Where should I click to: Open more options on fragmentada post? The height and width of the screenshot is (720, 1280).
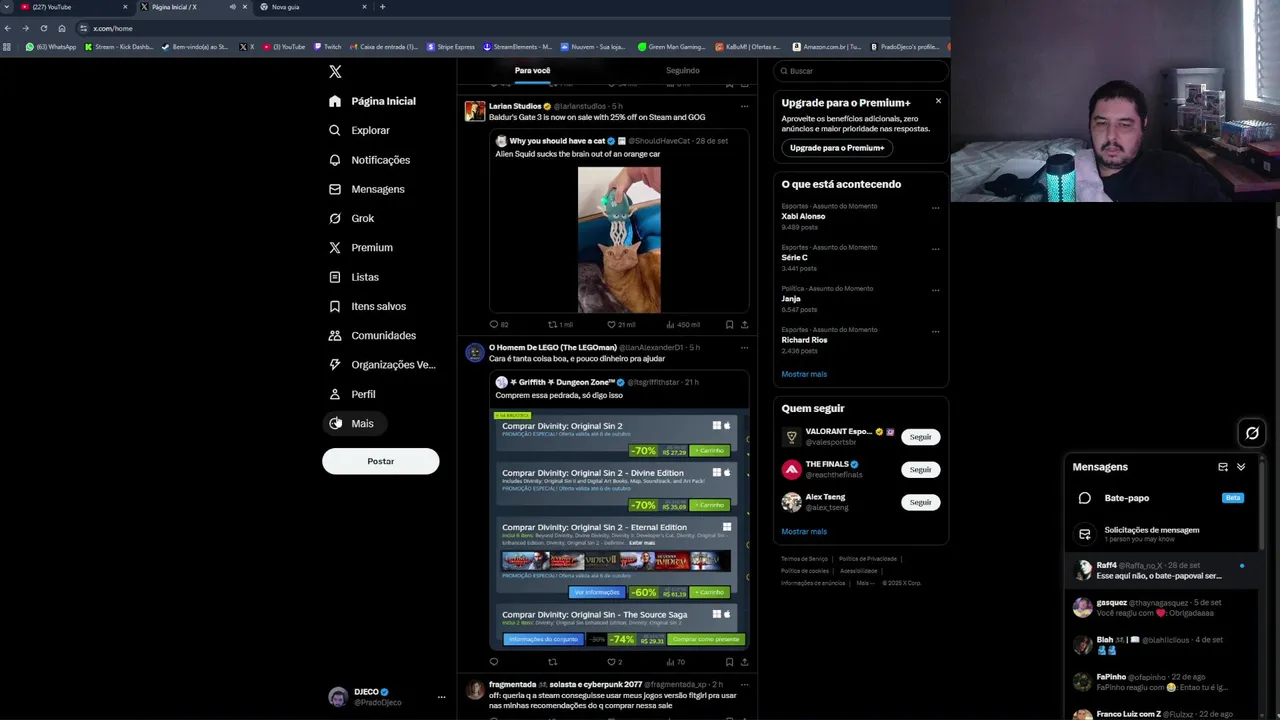744,685
